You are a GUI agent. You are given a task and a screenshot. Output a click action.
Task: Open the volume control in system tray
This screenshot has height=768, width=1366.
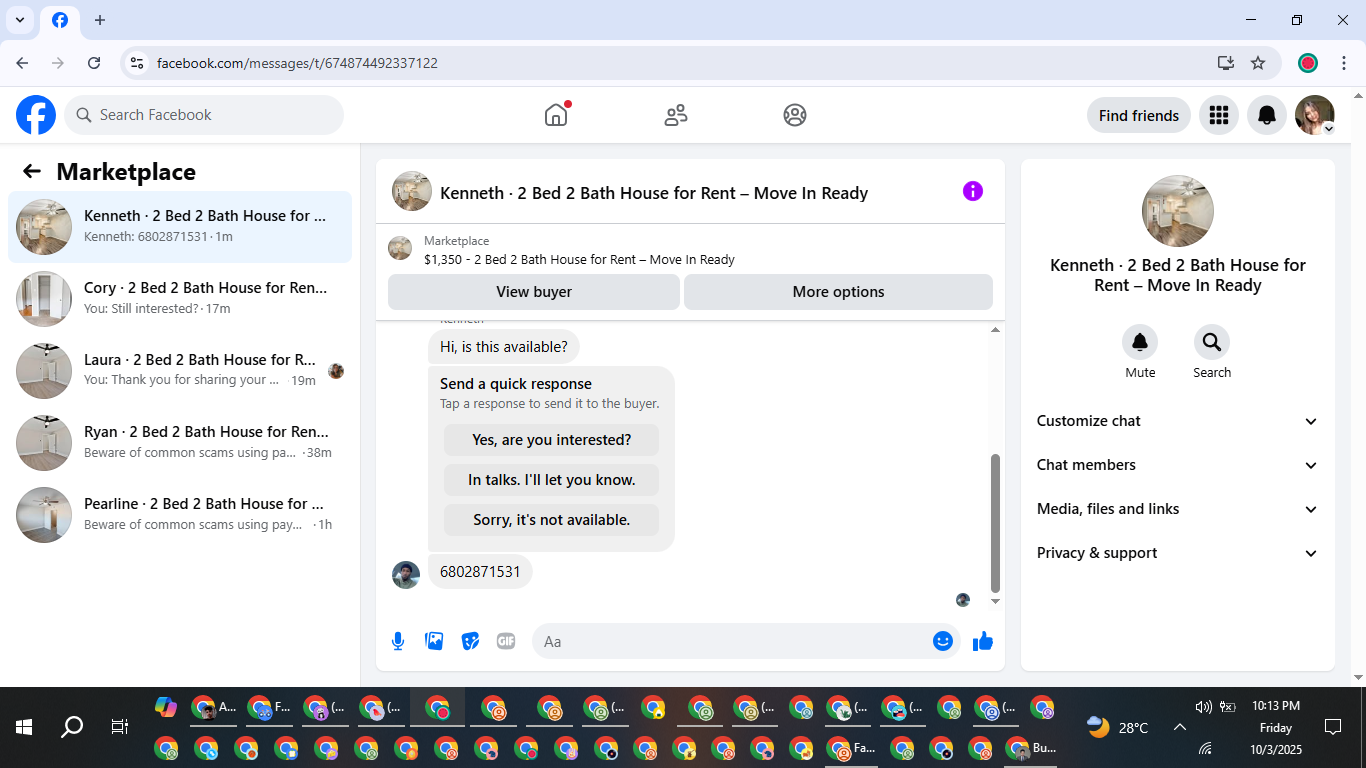click(1203, 707)
